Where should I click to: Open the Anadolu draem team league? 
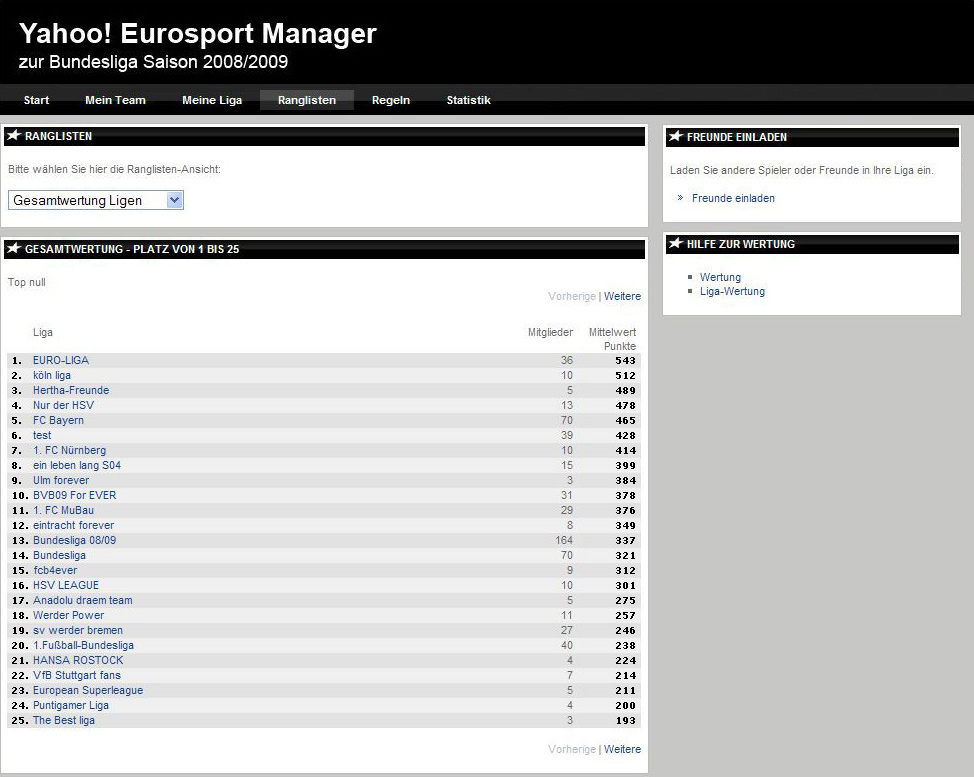tap(83, 600)
